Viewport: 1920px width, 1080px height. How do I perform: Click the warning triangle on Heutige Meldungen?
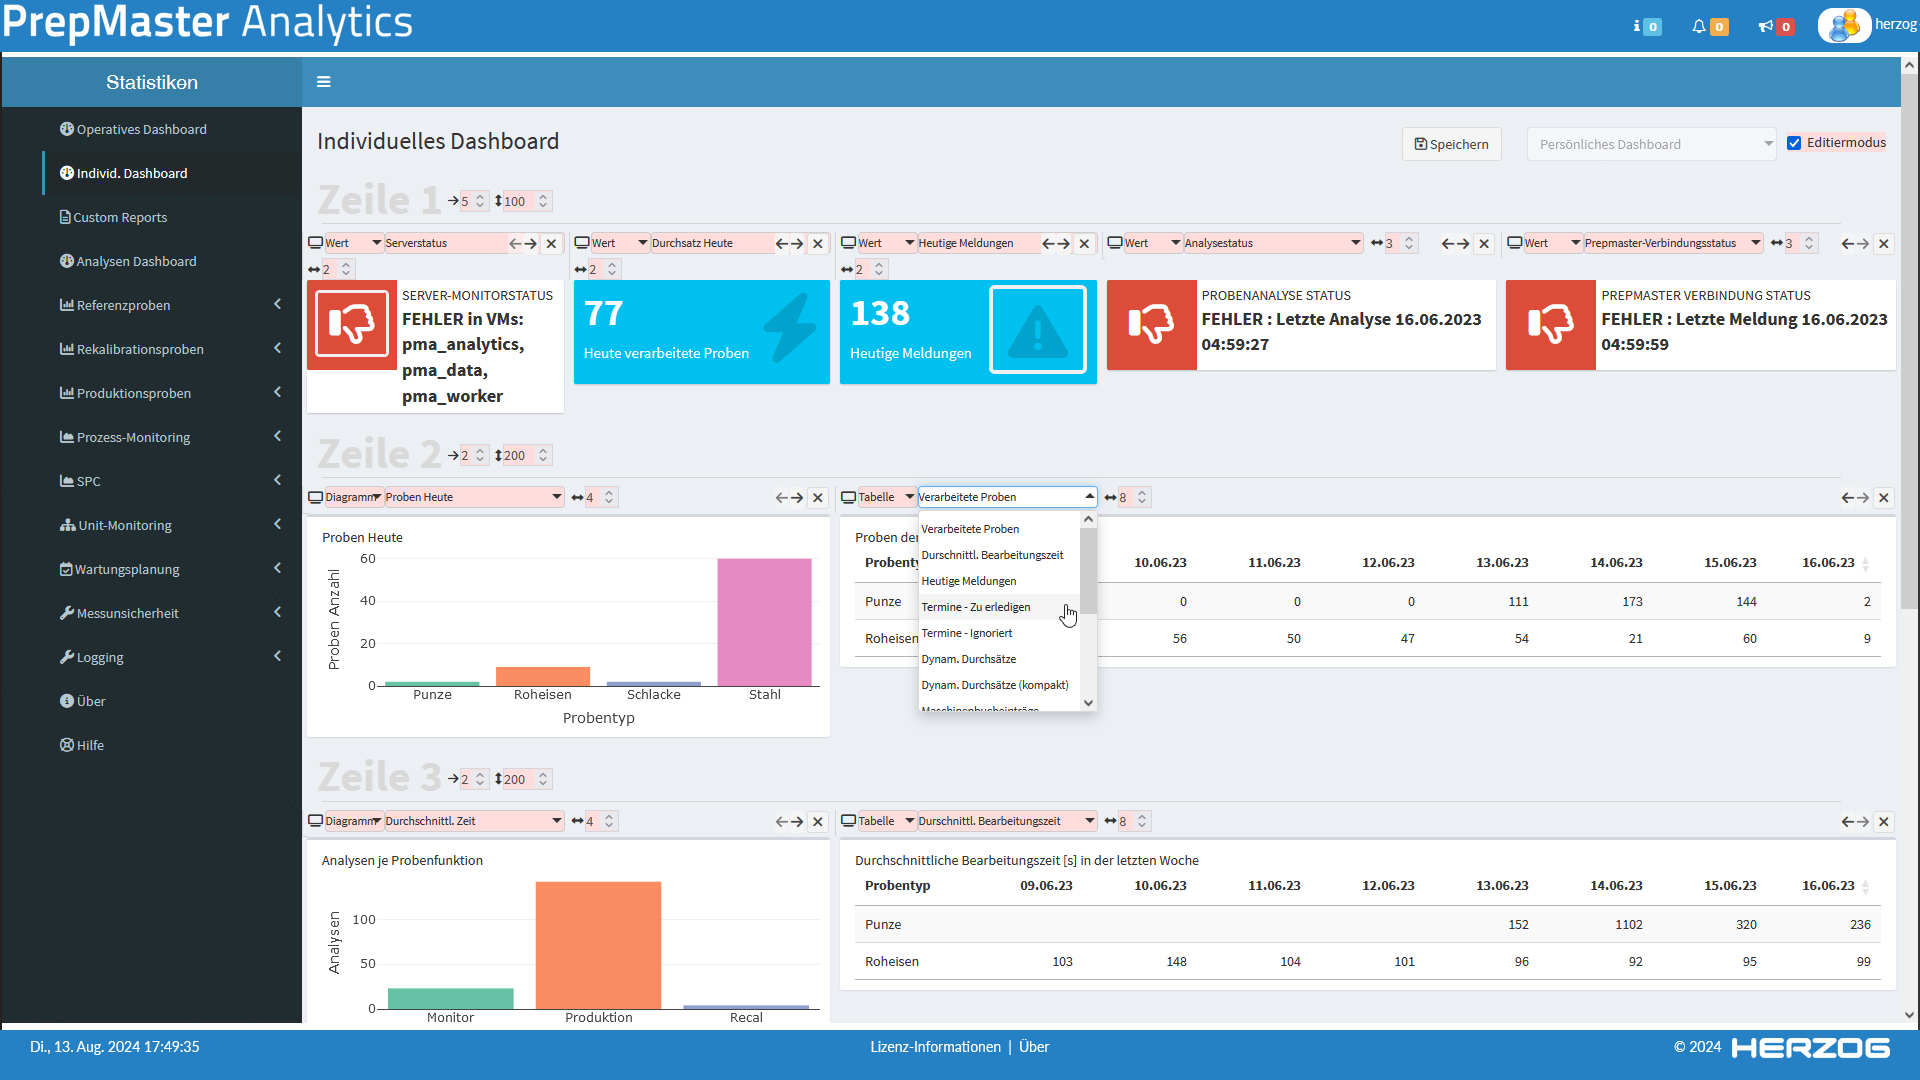click(x=1038, y=330)
